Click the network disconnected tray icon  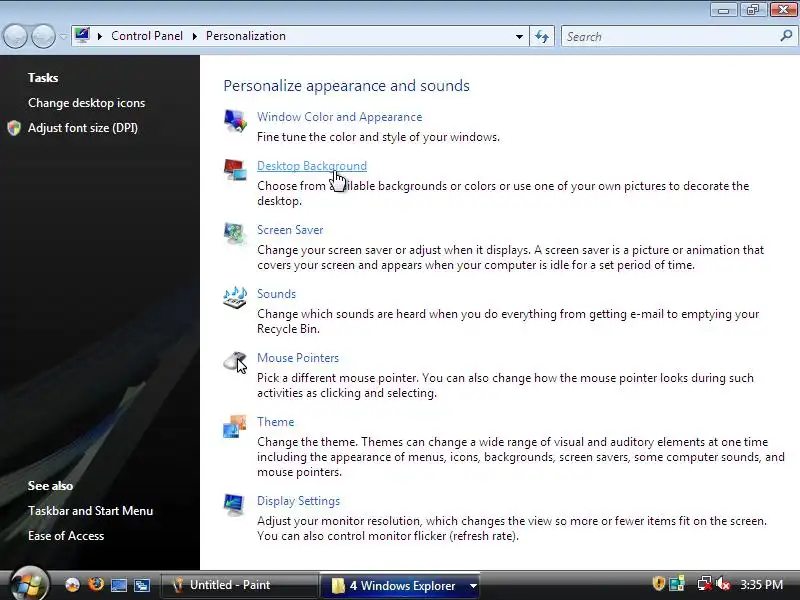click(705, 584)
